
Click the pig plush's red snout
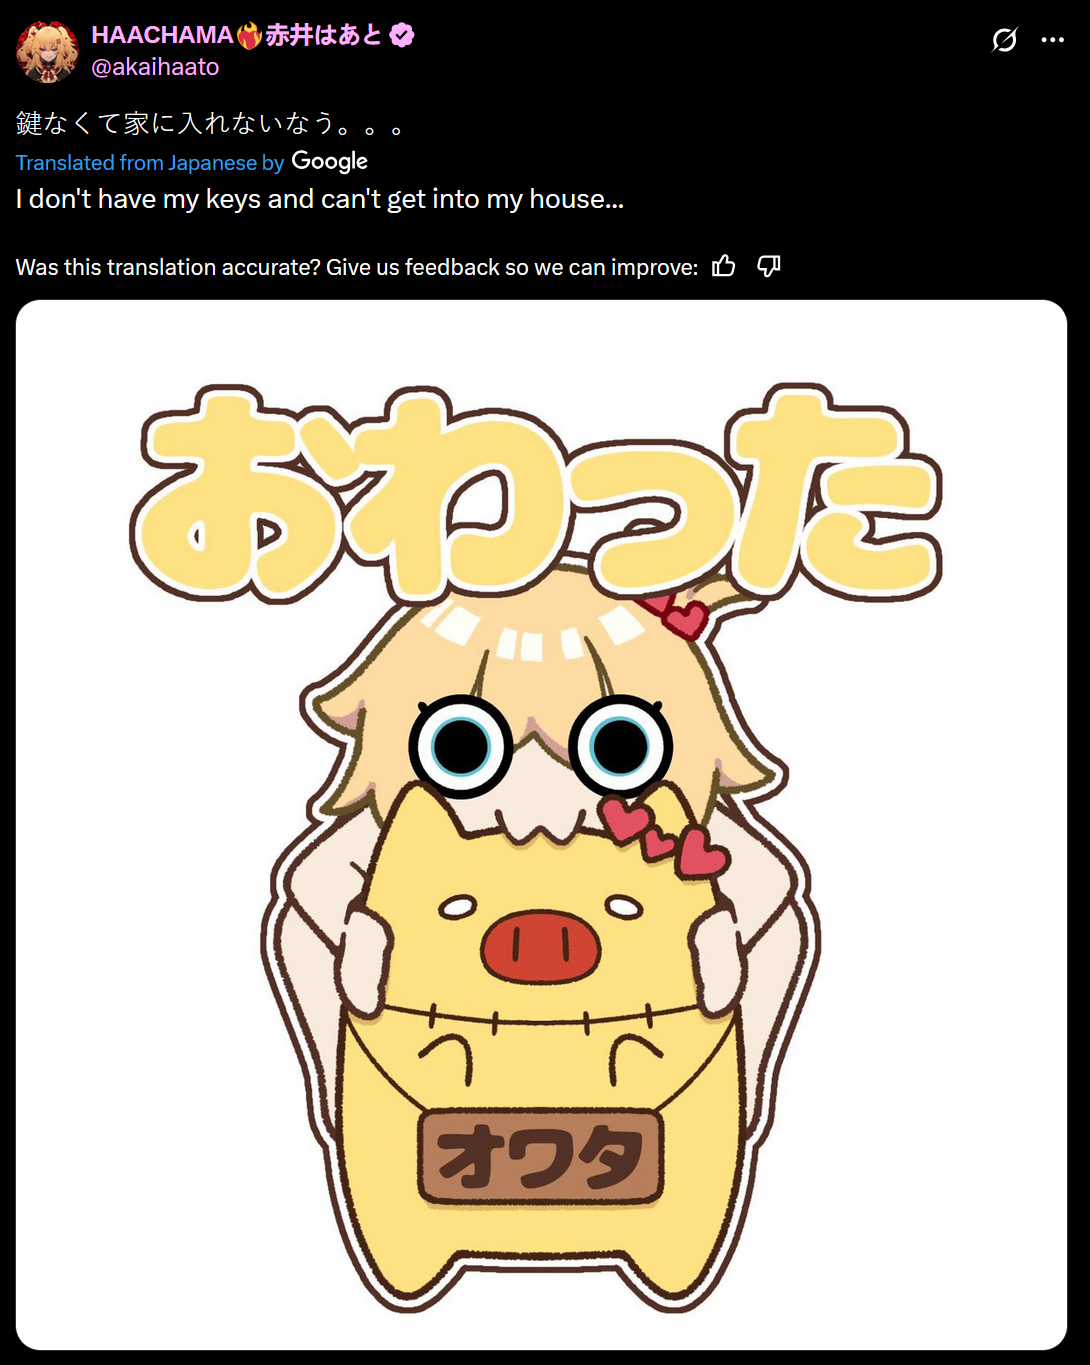coord(541,946)
